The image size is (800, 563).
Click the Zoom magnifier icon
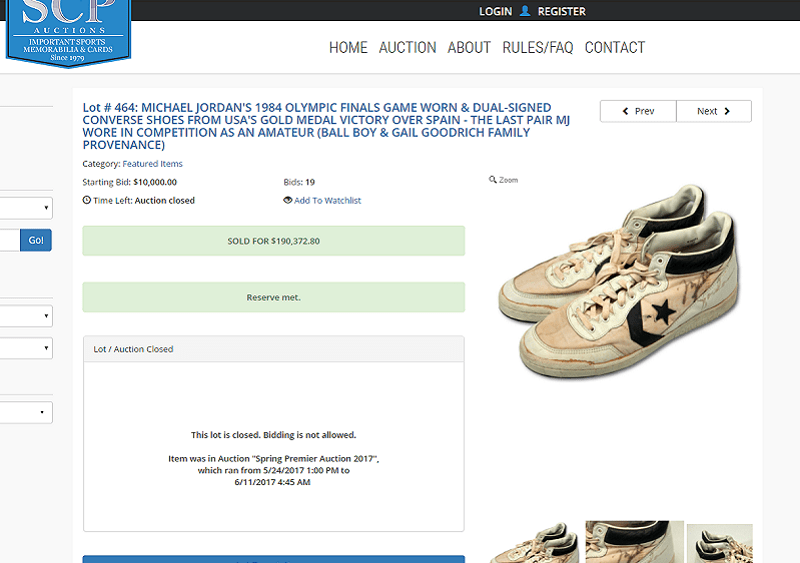click(x=492, y=180)
